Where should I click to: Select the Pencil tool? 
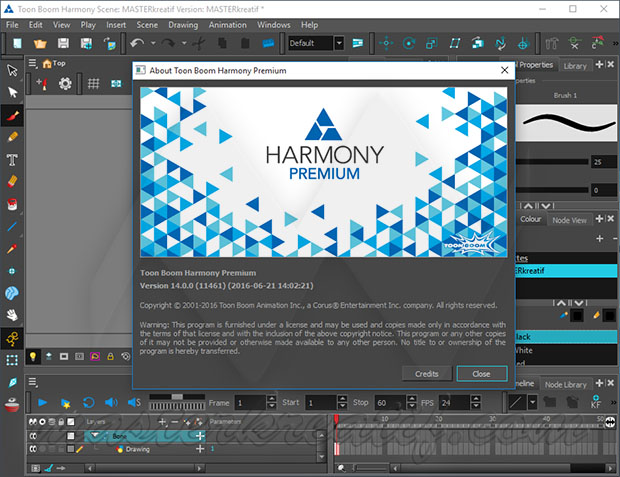12,137
